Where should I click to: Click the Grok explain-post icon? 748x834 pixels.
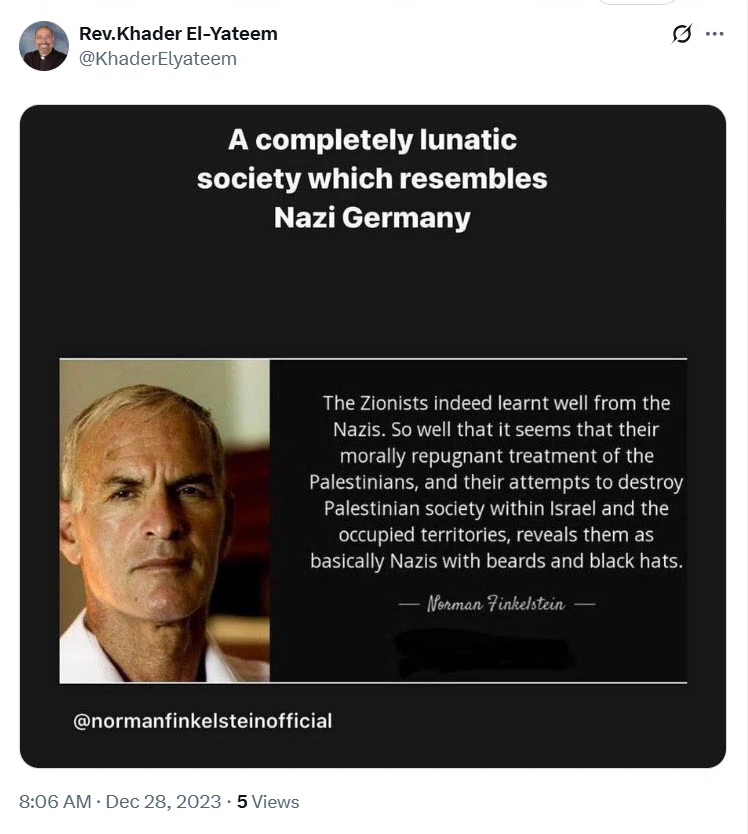click(682, 34)
